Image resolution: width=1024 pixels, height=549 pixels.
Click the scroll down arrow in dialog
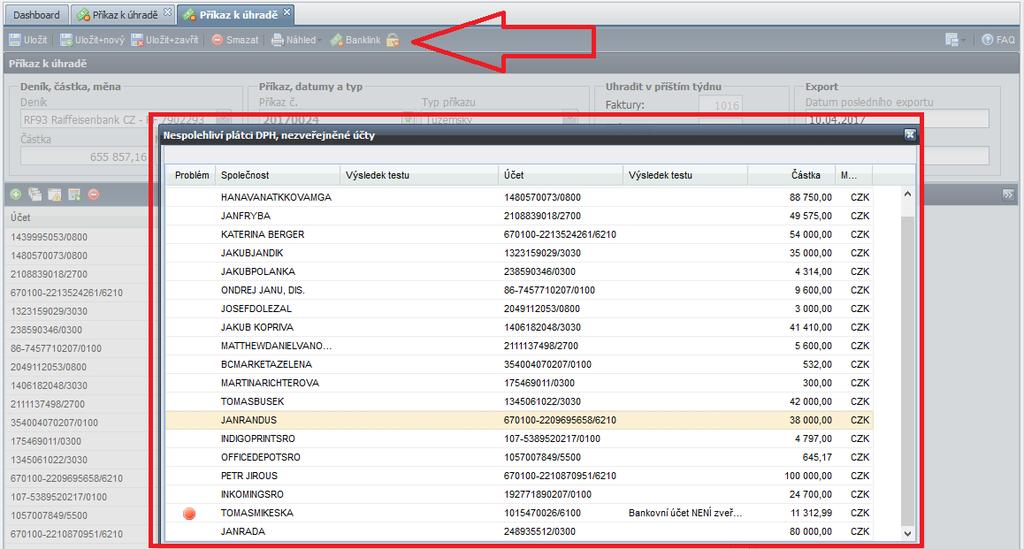[907, 533]
